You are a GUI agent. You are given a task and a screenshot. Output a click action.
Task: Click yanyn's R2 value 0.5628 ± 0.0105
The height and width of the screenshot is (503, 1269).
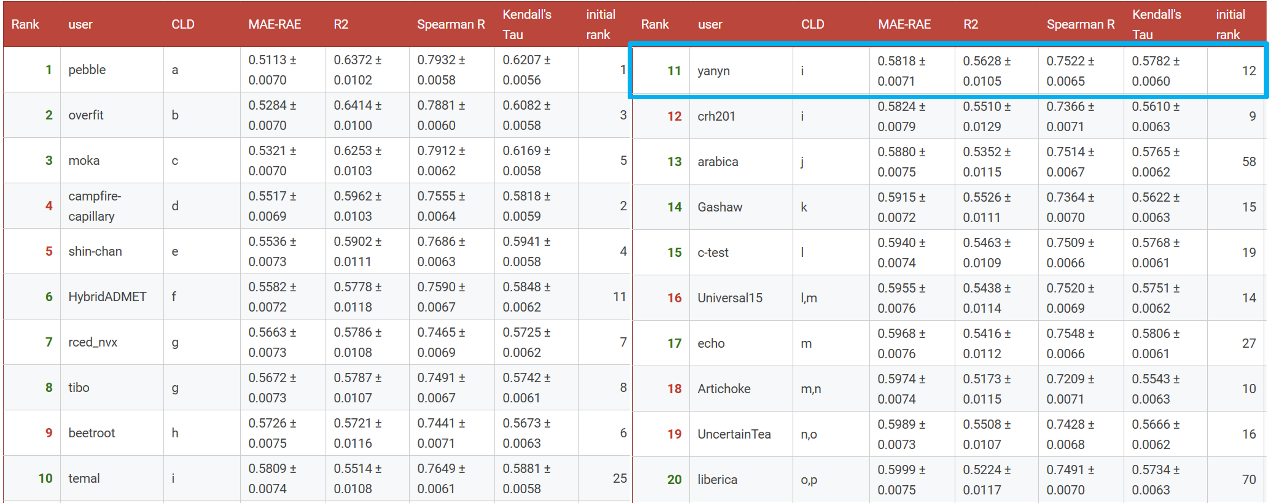pos(988,71)
